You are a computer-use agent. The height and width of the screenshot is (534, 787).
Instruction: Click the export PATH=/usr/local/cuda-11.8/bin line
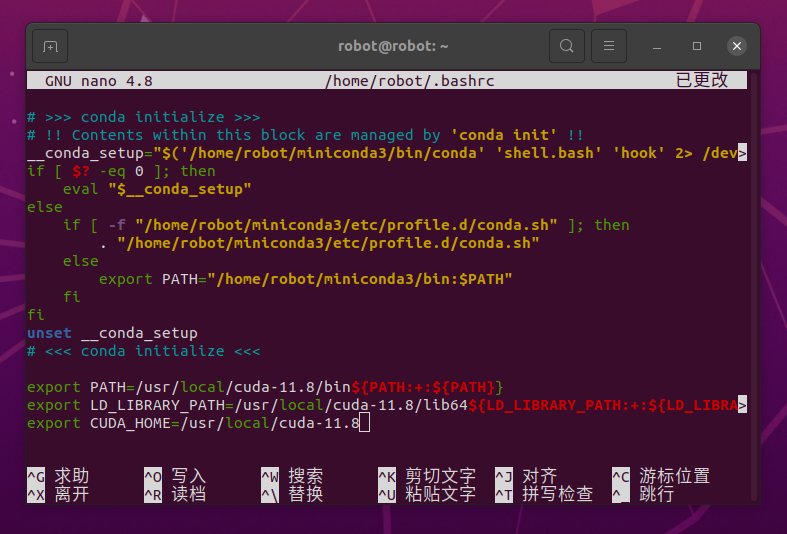265,387
